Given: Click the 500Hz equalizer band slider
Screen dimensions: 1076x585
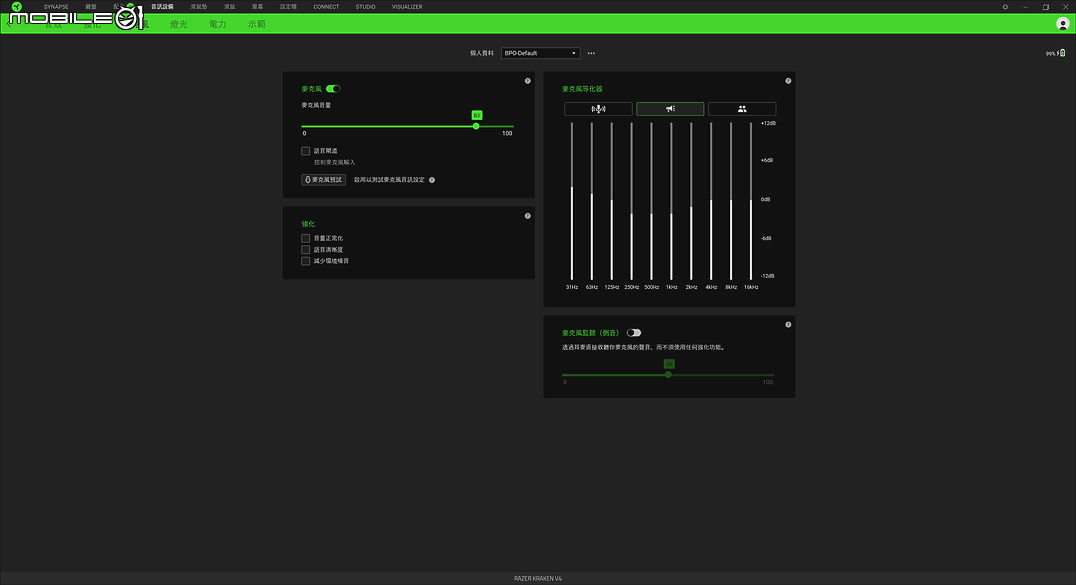Looking at the screenshot, I should pos(651,200).
